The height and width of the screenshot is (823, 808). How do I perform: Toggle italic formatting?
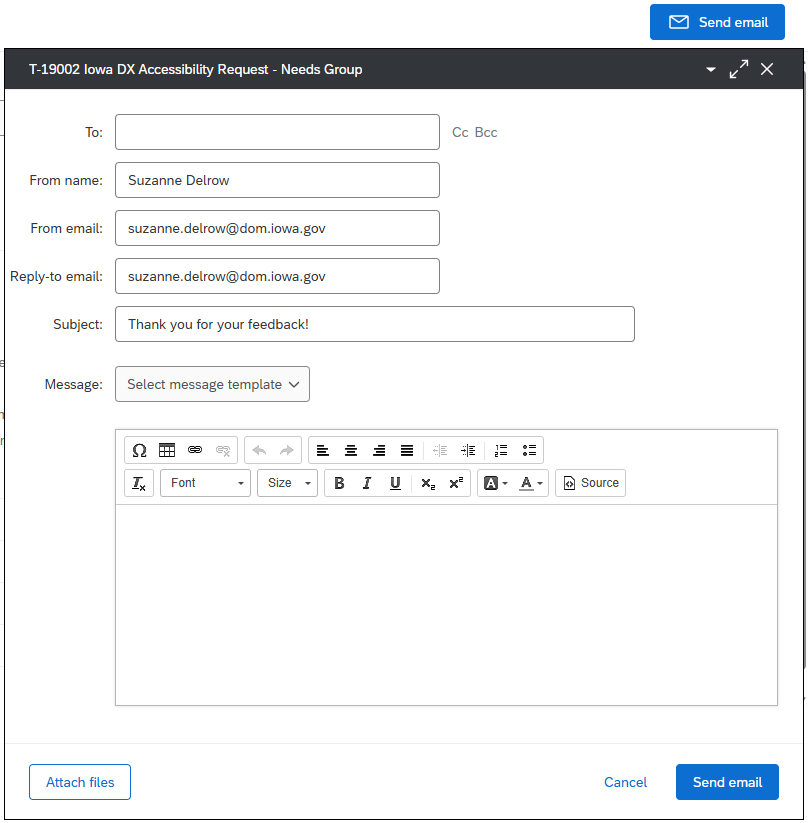[367, 483]
